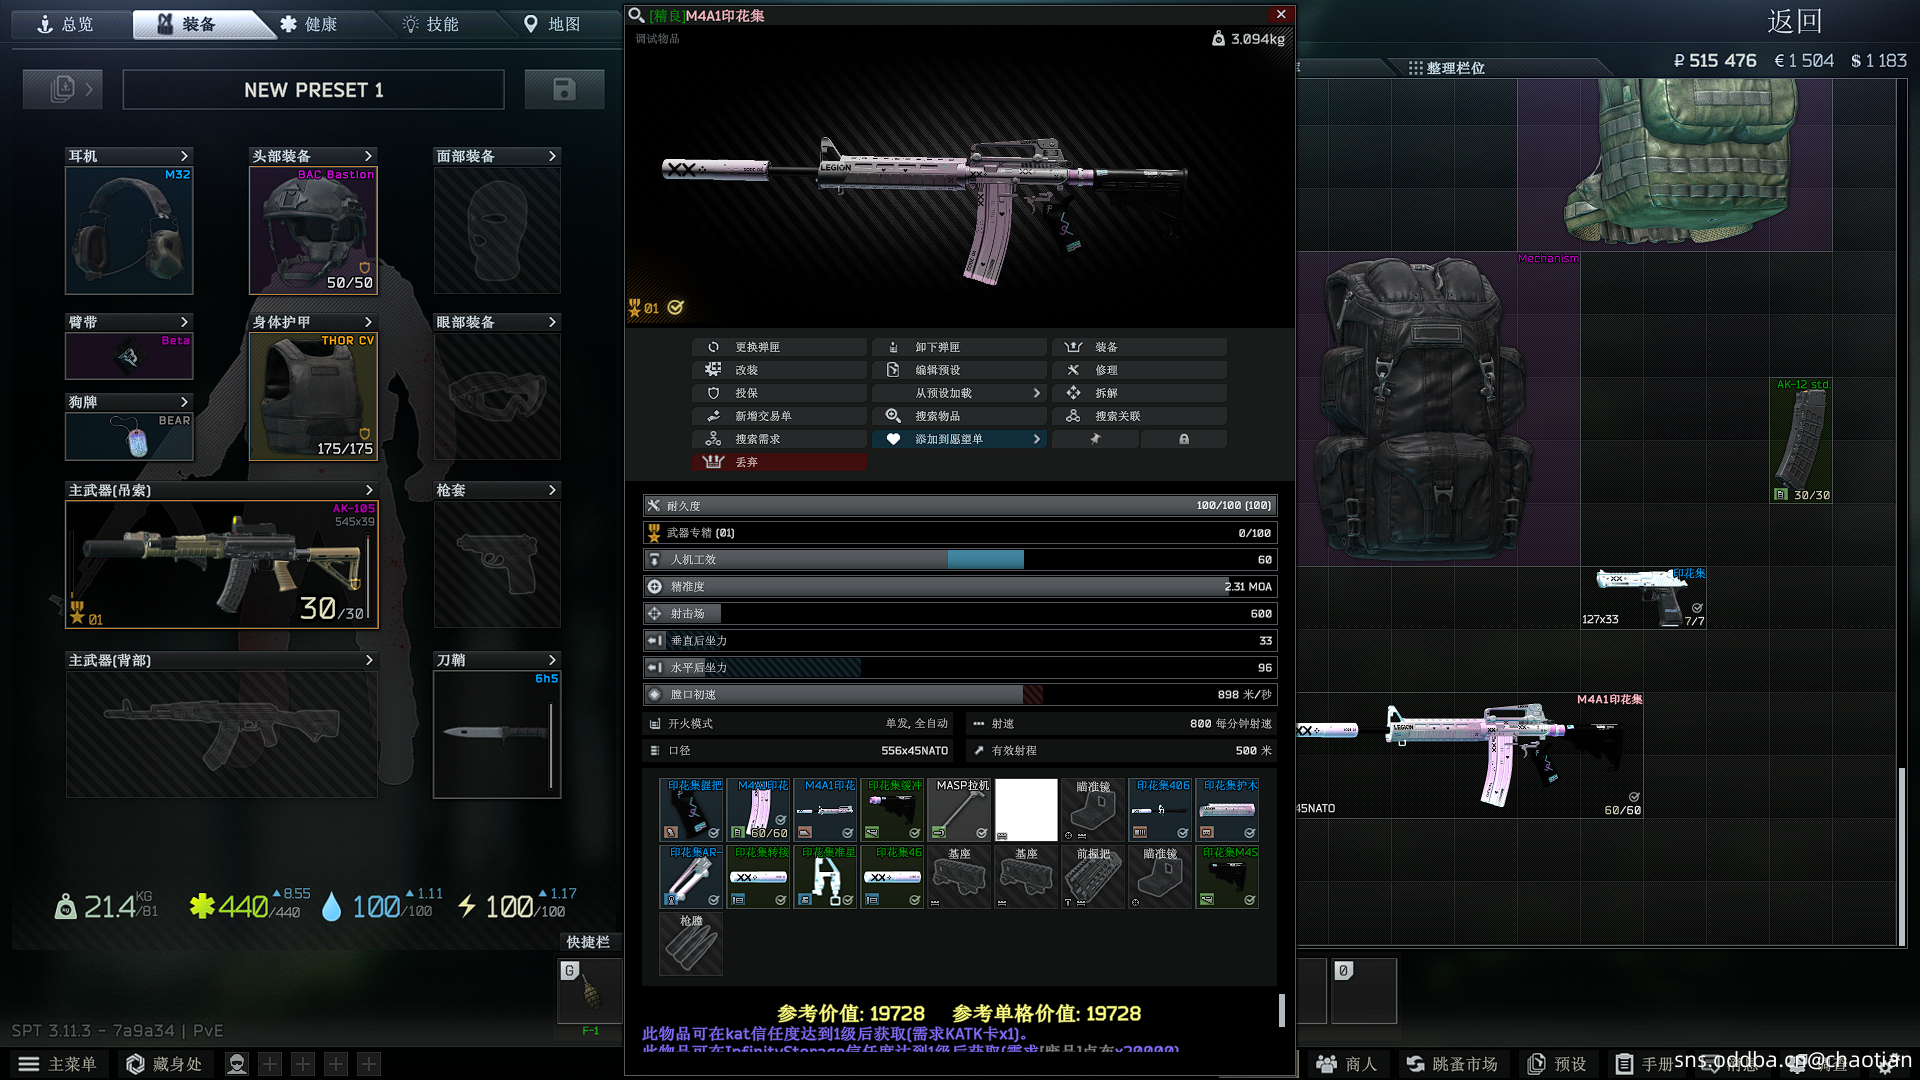Select the 127x33 pistol in stash
This screenshot has width=1920, height=1080.
(1644, 598)
